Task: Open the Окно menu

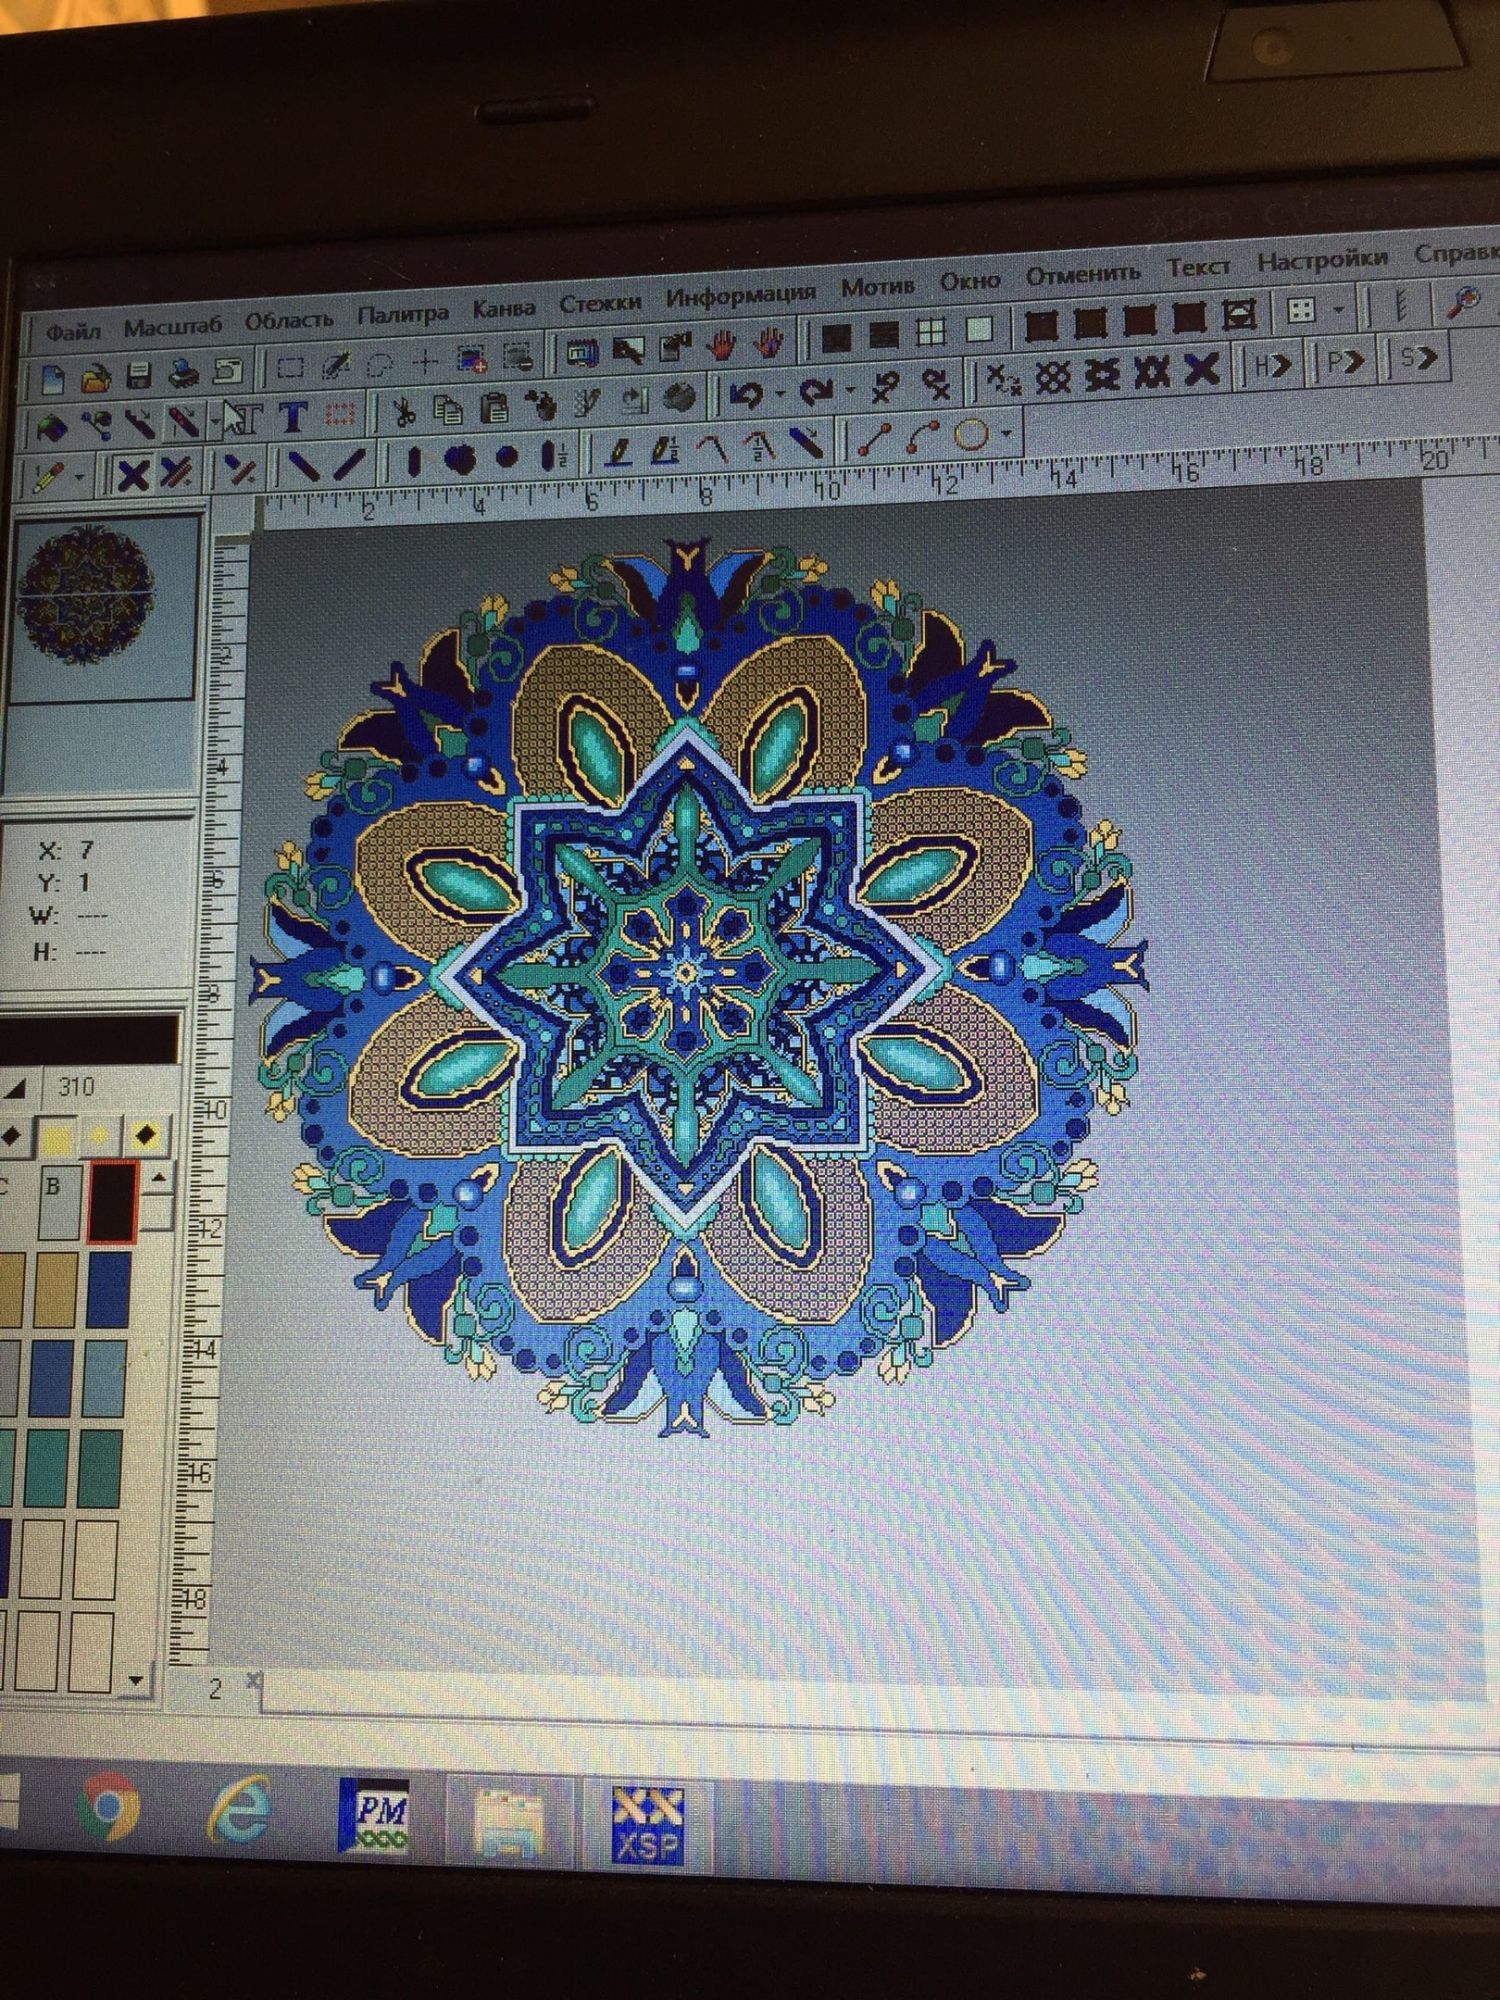Action: coord(970,281)
